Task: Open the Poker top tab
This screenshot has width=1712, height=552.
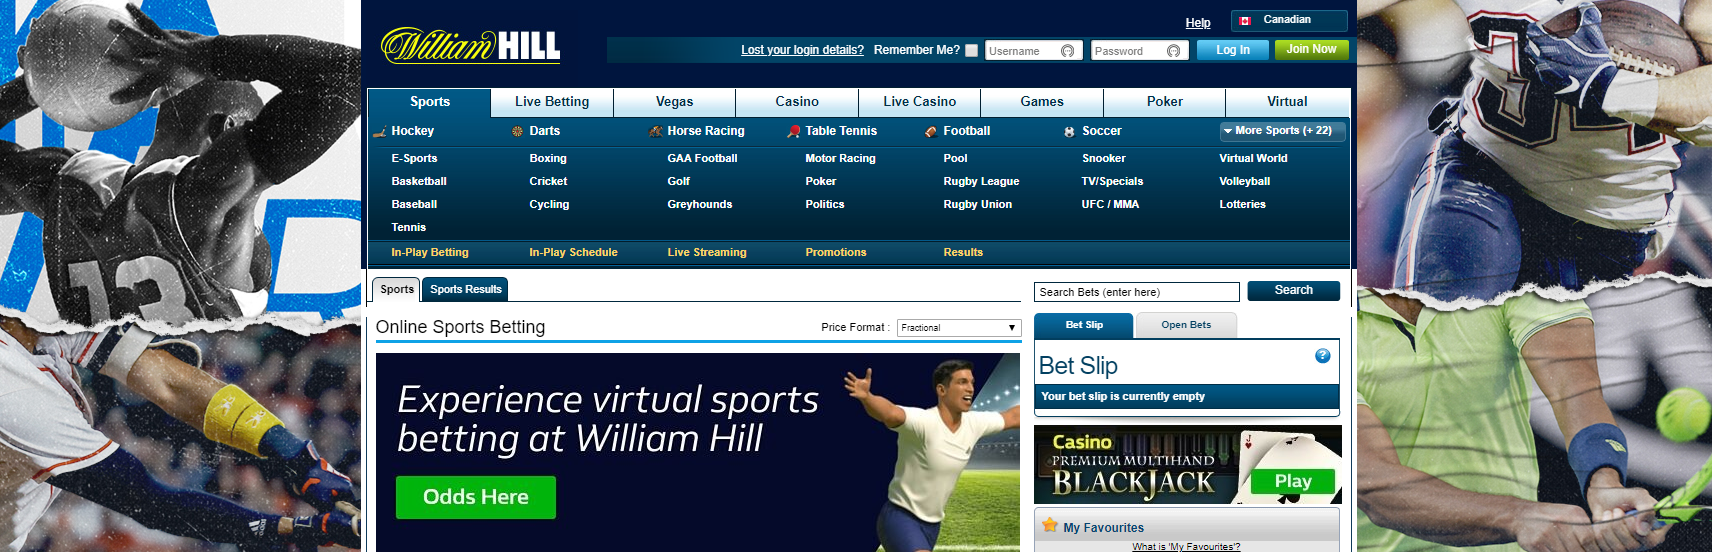Action: point(1165,102)
